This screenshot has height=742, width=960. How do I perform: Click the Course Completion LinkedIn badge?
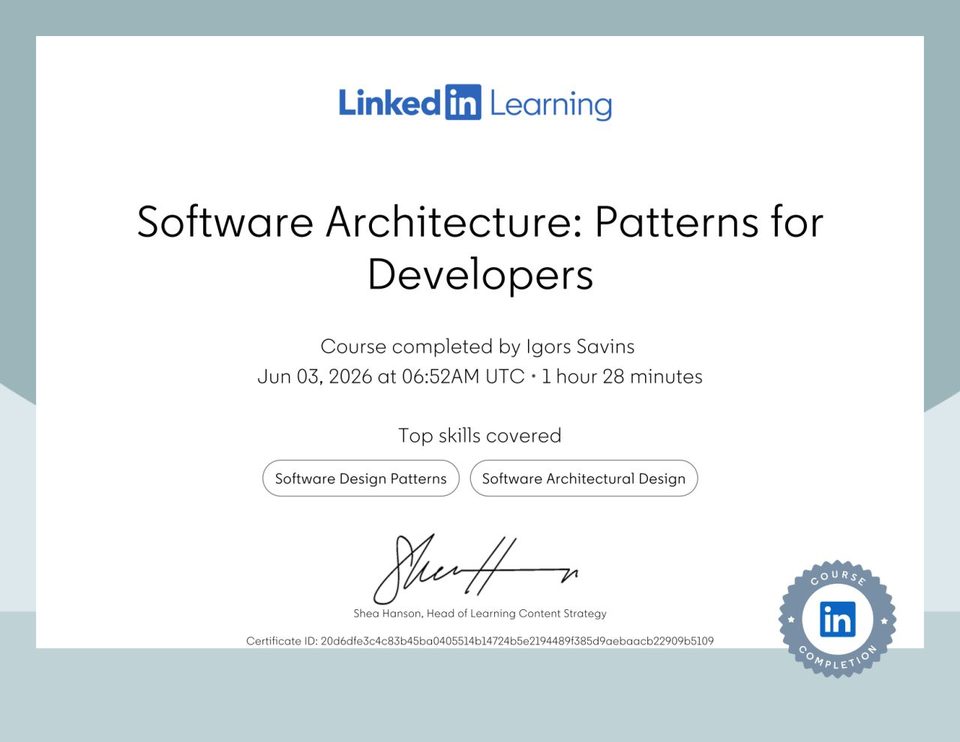coord(837,619)
